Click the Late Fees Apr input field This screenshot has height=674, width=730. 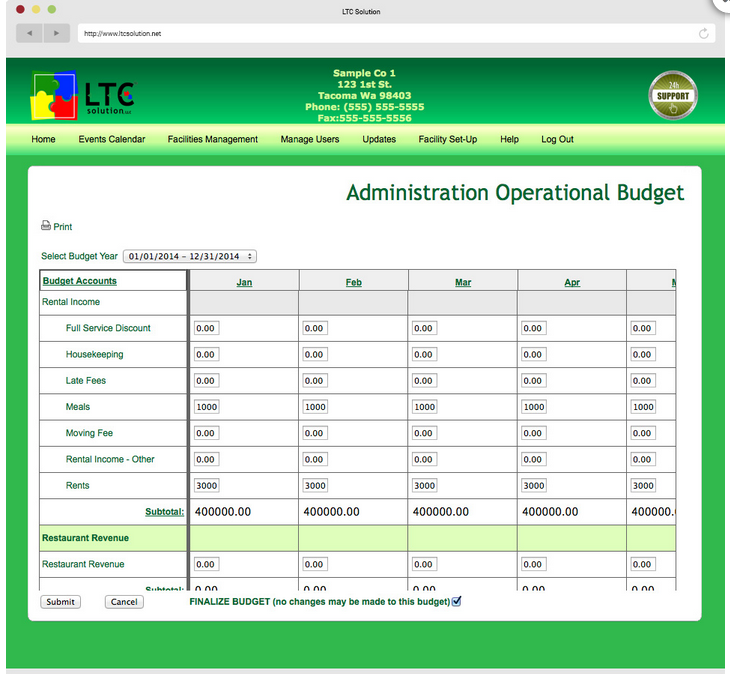(534, 381)
